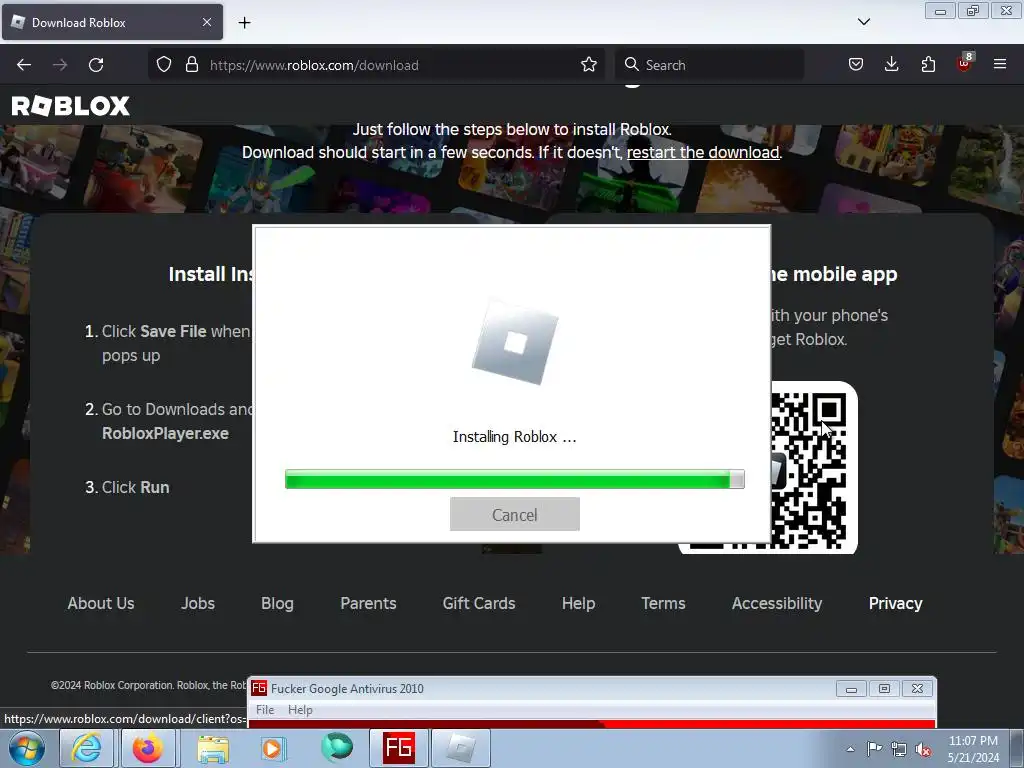Switch to the FG antivirus taskbar button

(399, 748)
